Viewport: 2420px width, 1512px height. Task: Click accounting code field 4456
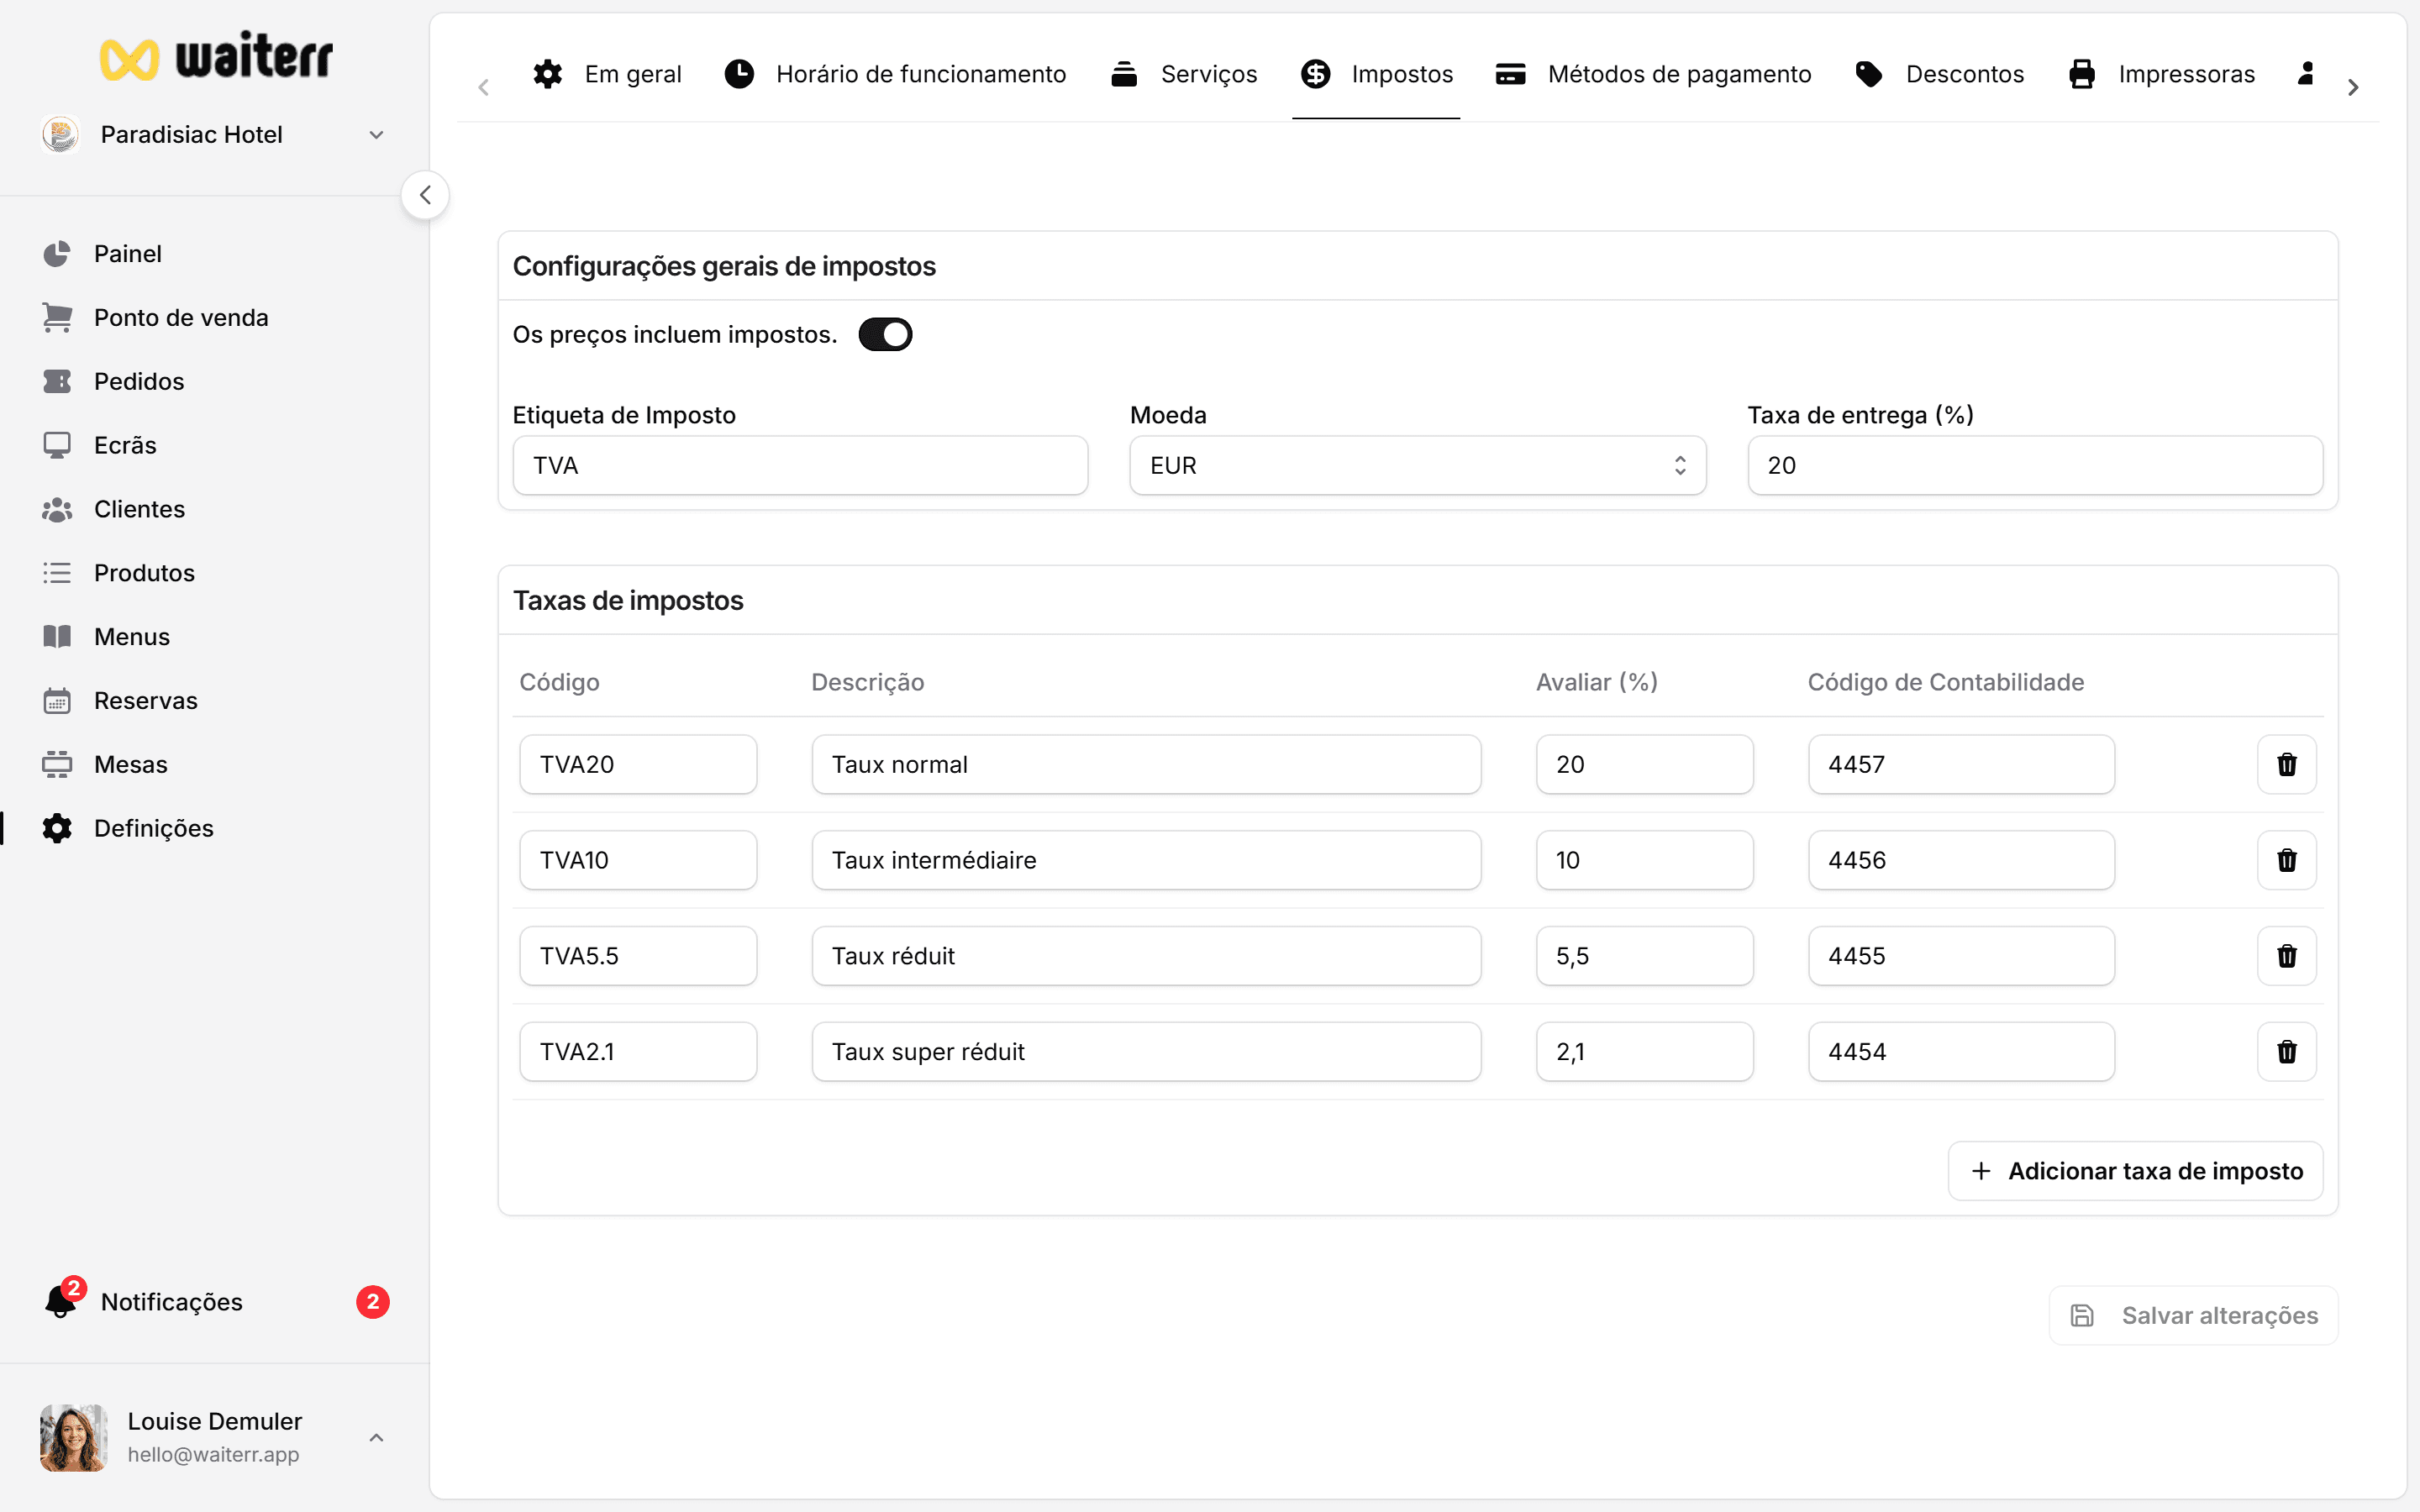click(x=1961, y=860)
